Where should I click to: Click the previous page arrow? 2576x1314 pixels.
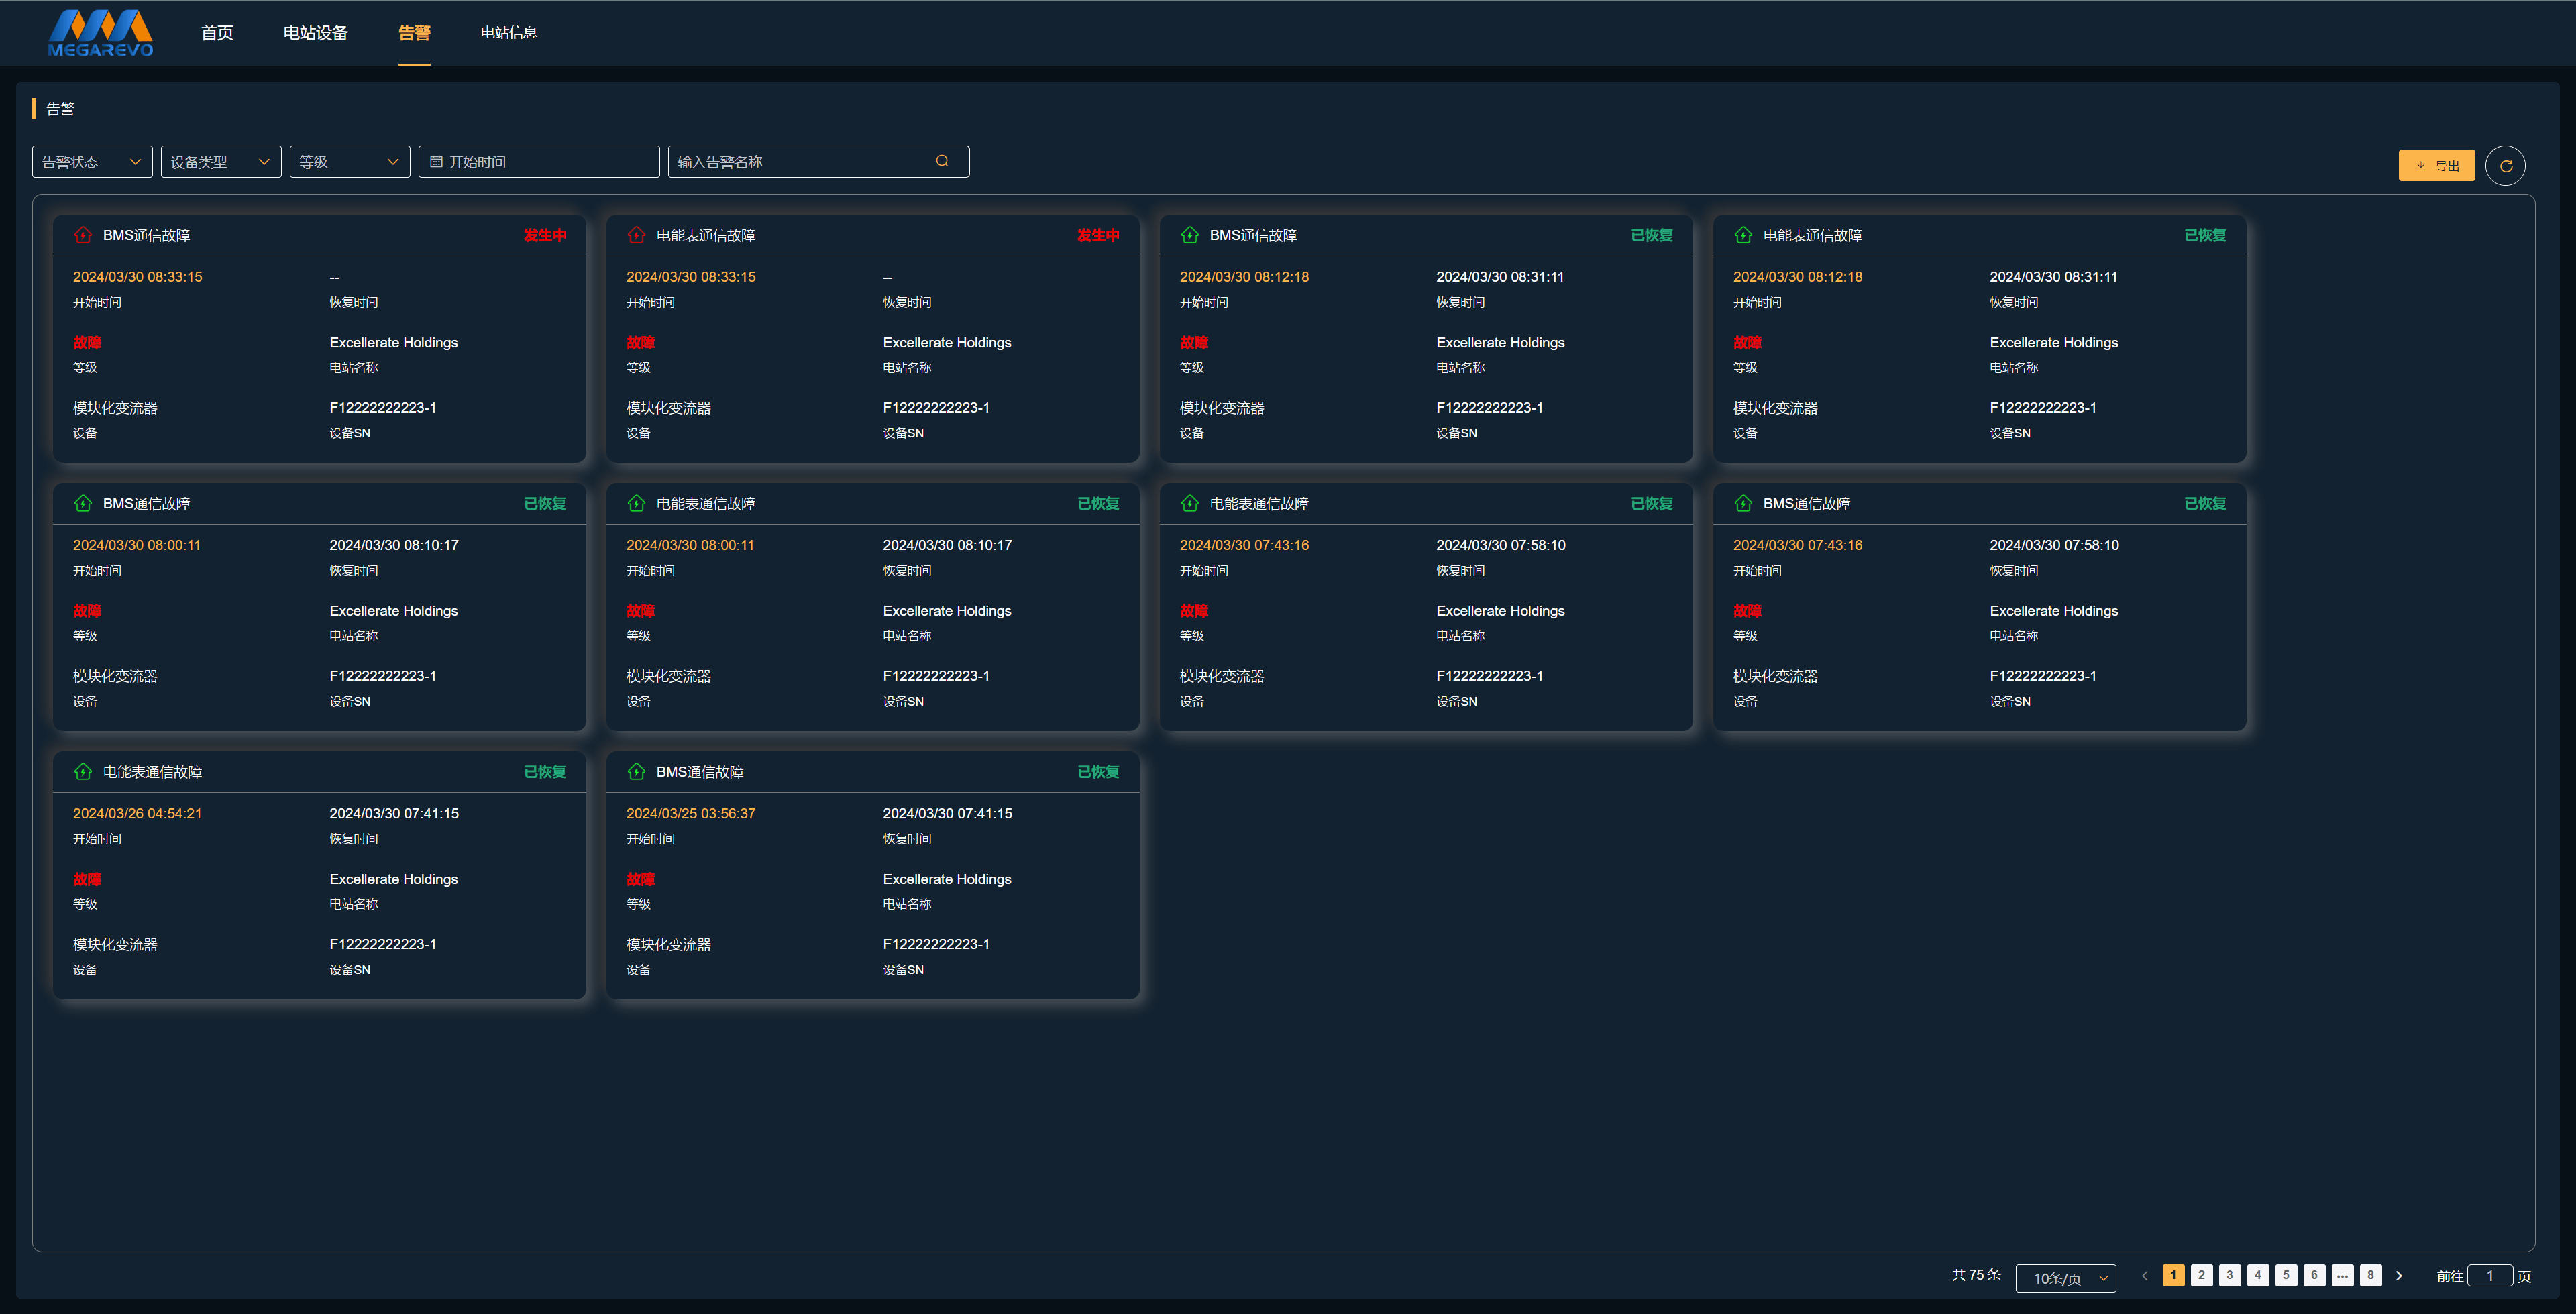point(2144,1275)
